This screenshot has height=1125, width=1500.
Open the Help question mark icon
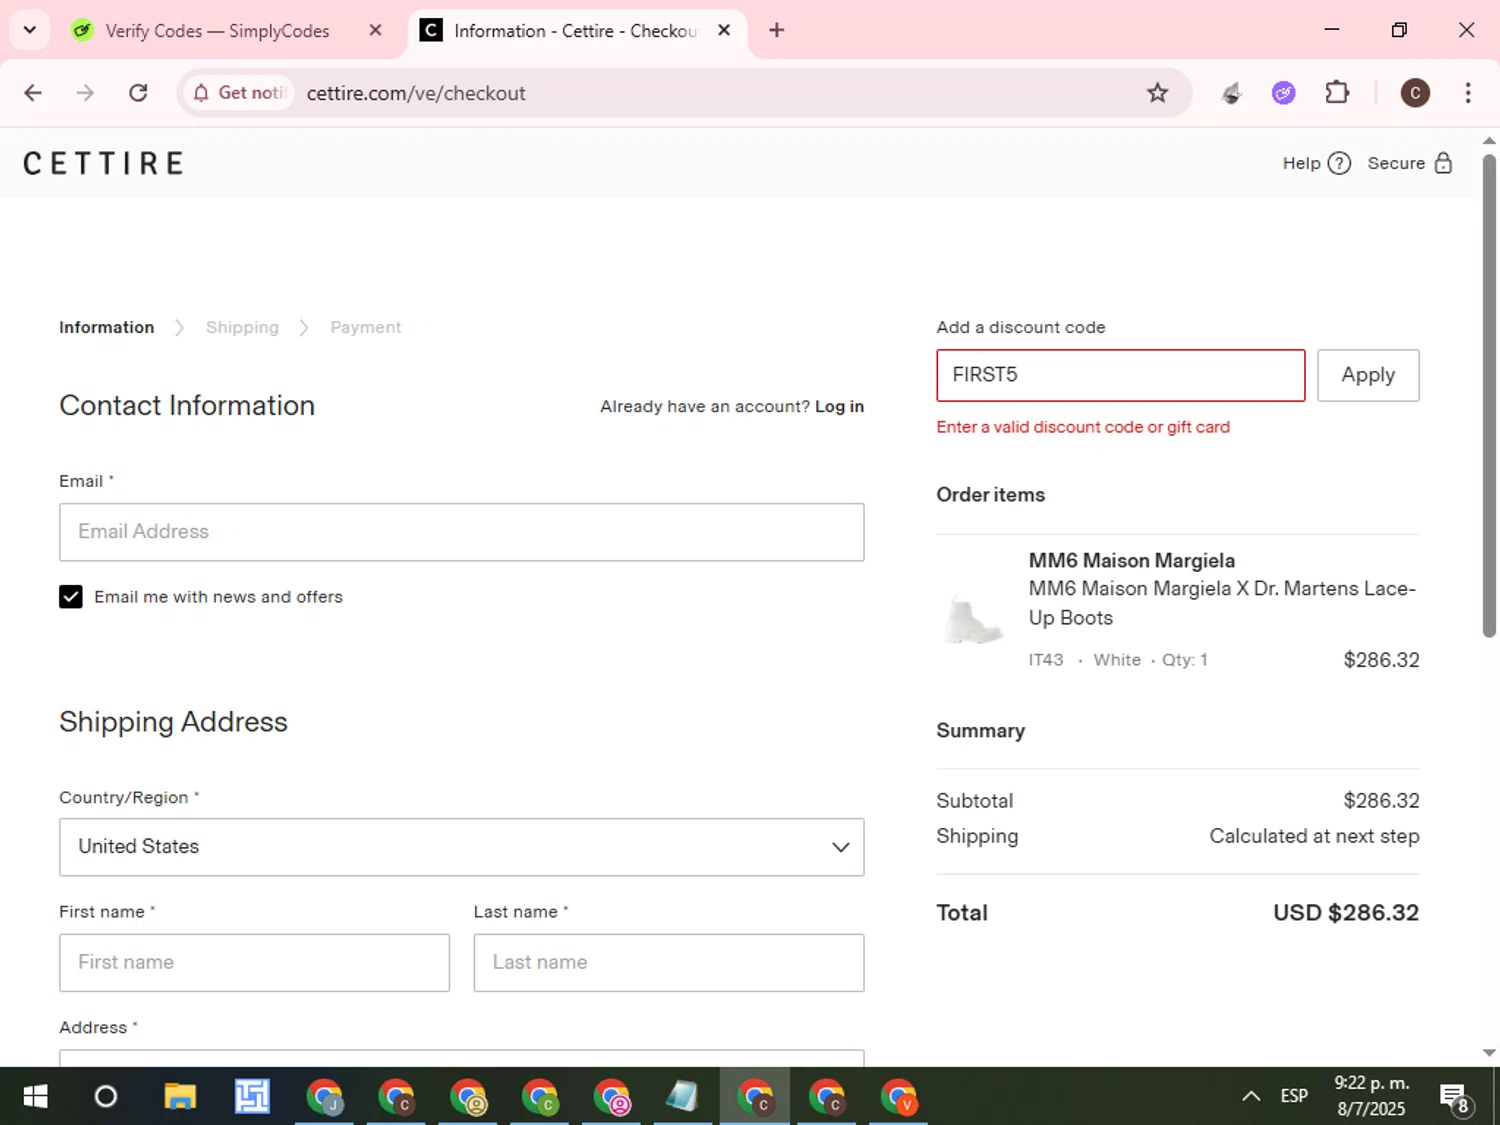coord(1339,163)
